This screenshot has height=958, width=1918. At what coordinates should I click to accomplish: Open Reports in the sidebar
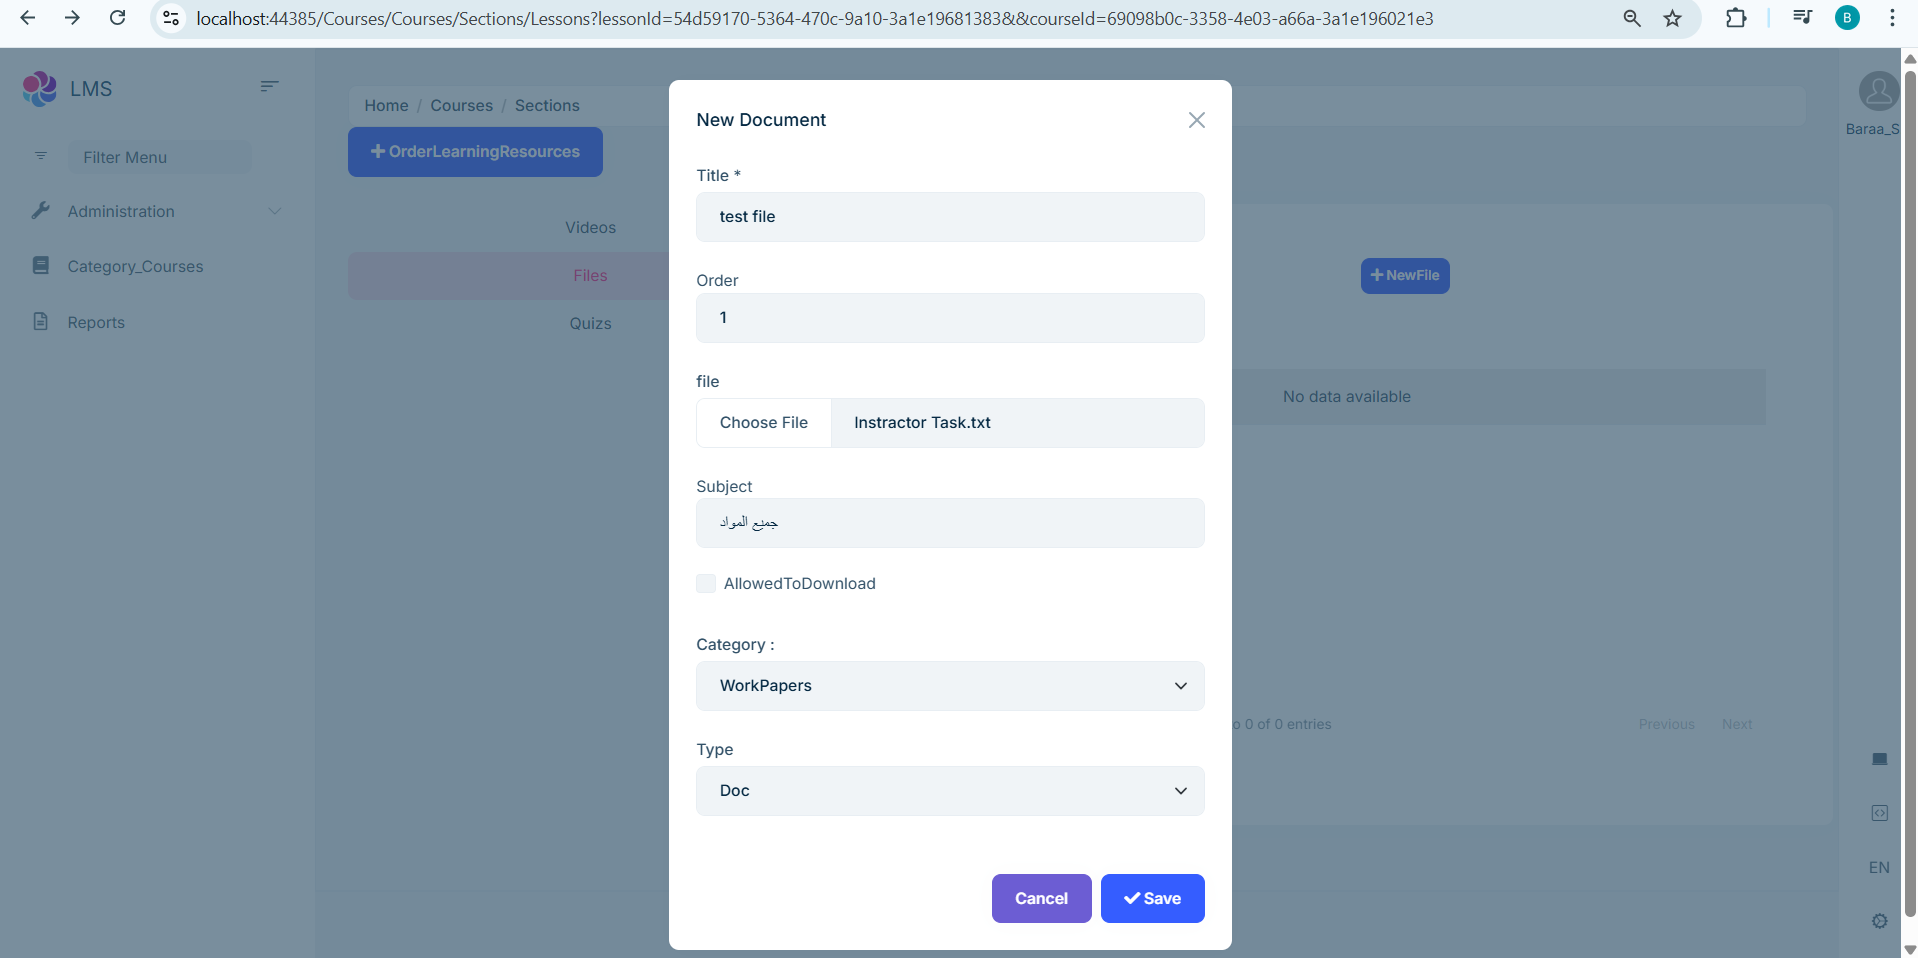pos(96,323)
